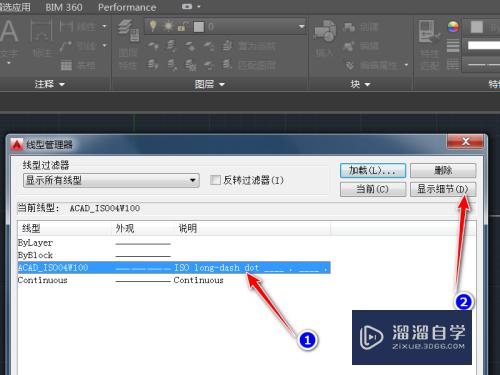The height and width of the screenshot is (375, 500).
Task: Expand the 块 panel
Action: pyautogui.click(x=360, y=84)
